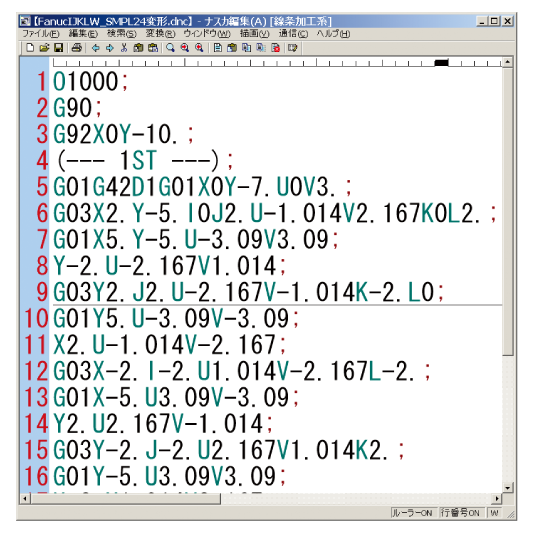534x534 pixels.
Task: Click the red-marked document toolbar icon
Action: pos(276,48)
